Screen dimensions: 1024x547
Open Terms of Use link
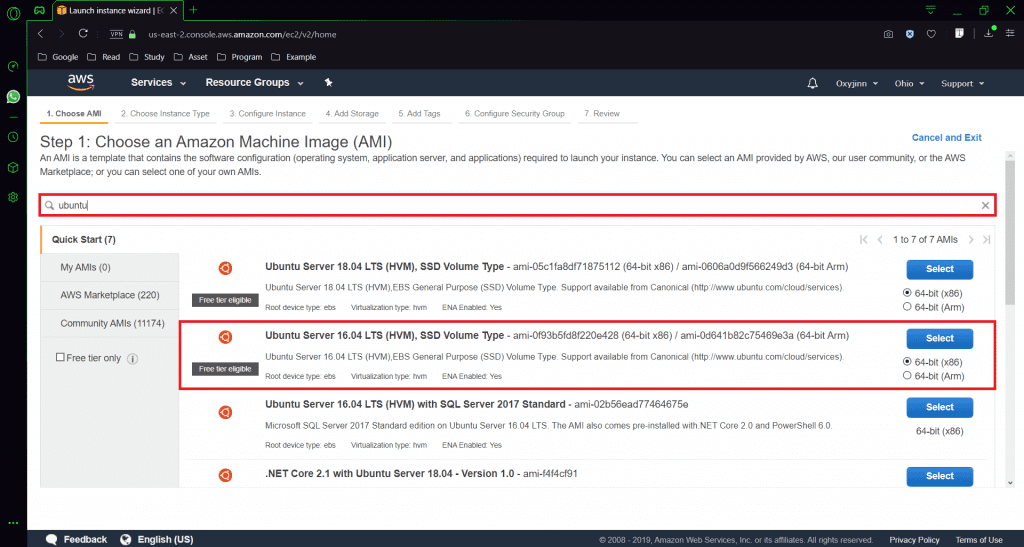pyautogui.click(x=979, y=540)
